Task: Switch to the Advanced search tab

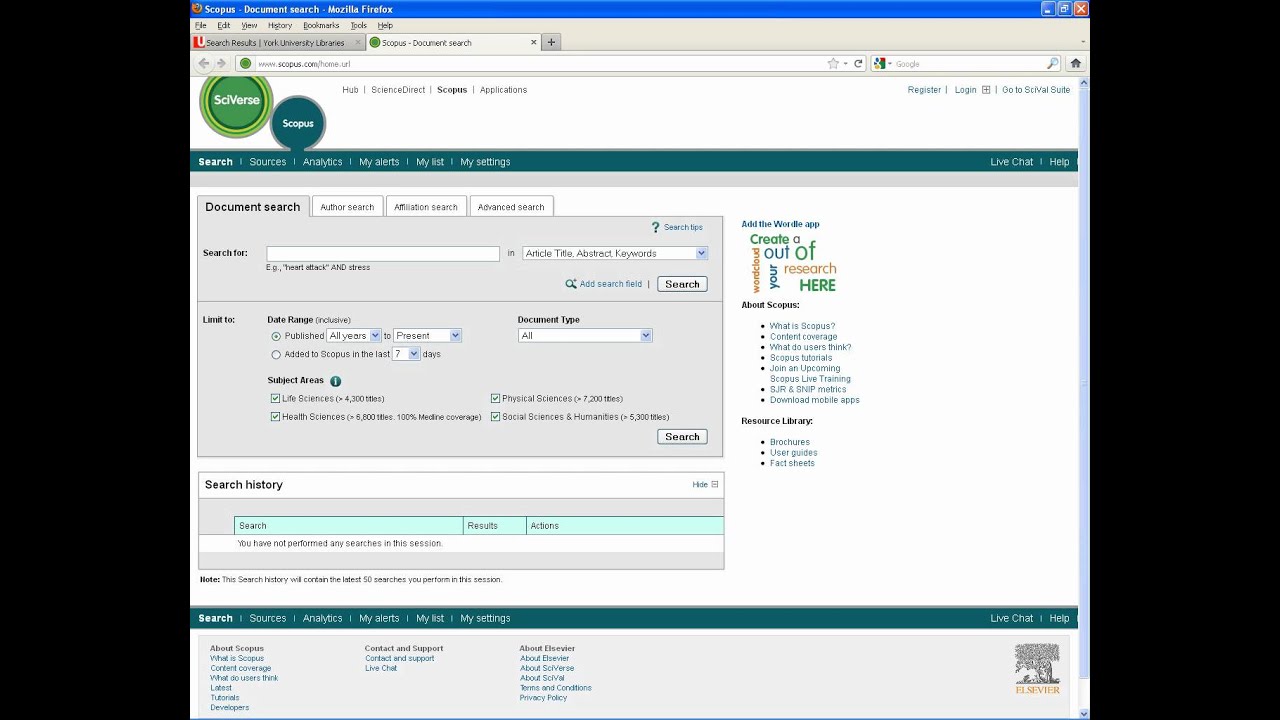Action: (x=511, y=207)
